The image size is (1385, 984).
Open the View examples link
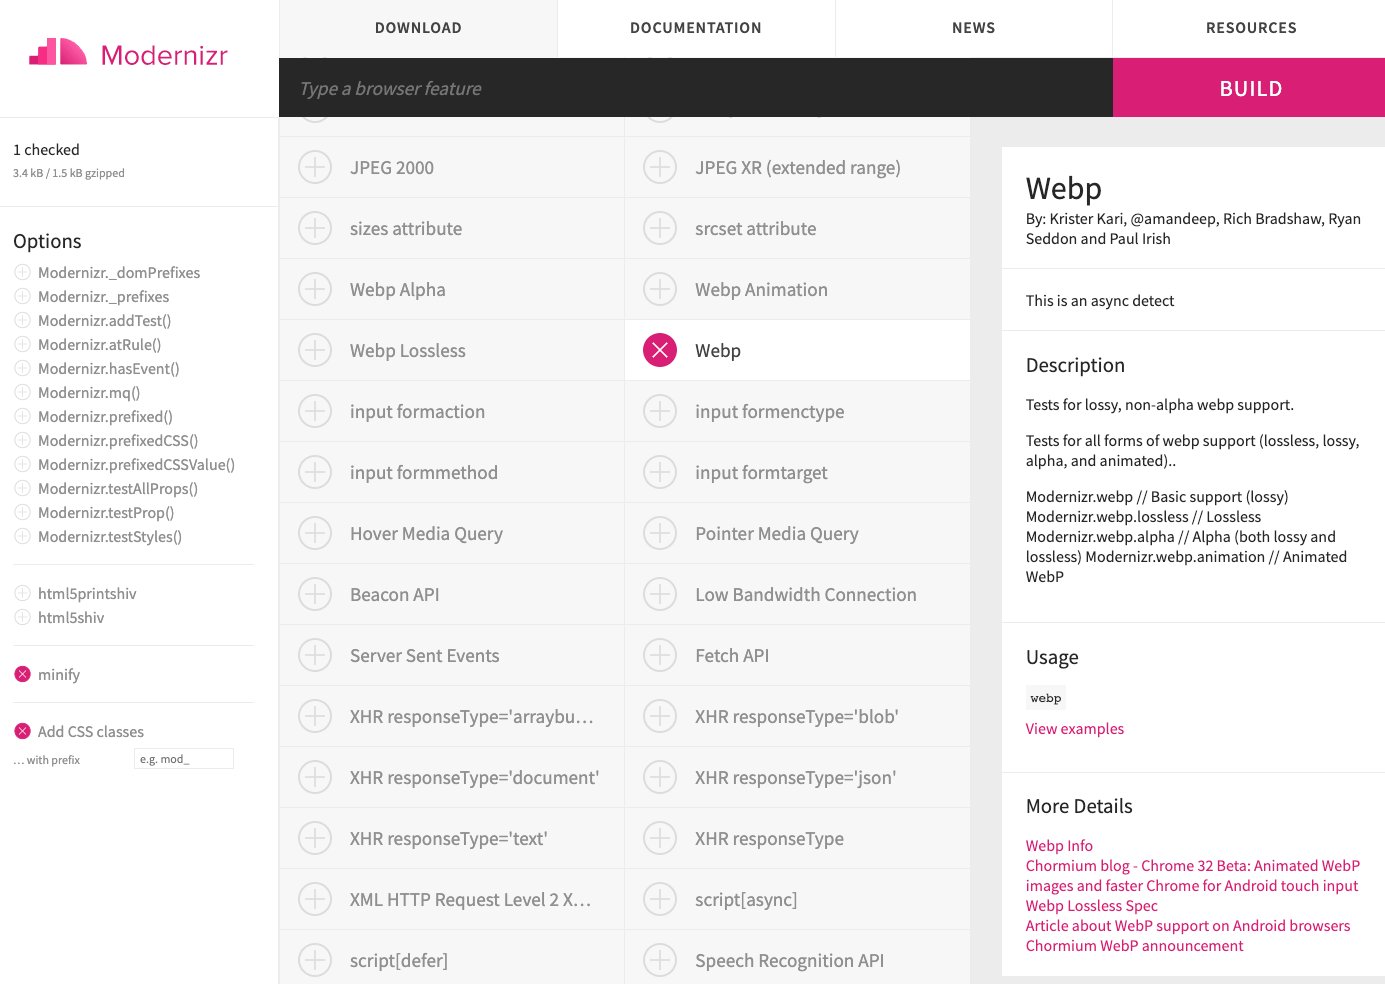click(1074, 728)
